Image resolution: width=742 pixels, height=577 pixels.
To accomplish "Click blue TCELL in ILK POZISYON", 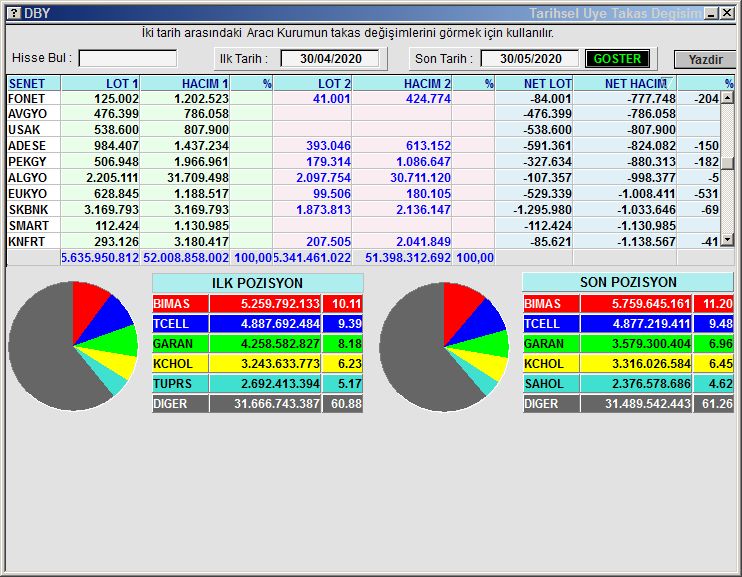I will click(x=180, y=324).
